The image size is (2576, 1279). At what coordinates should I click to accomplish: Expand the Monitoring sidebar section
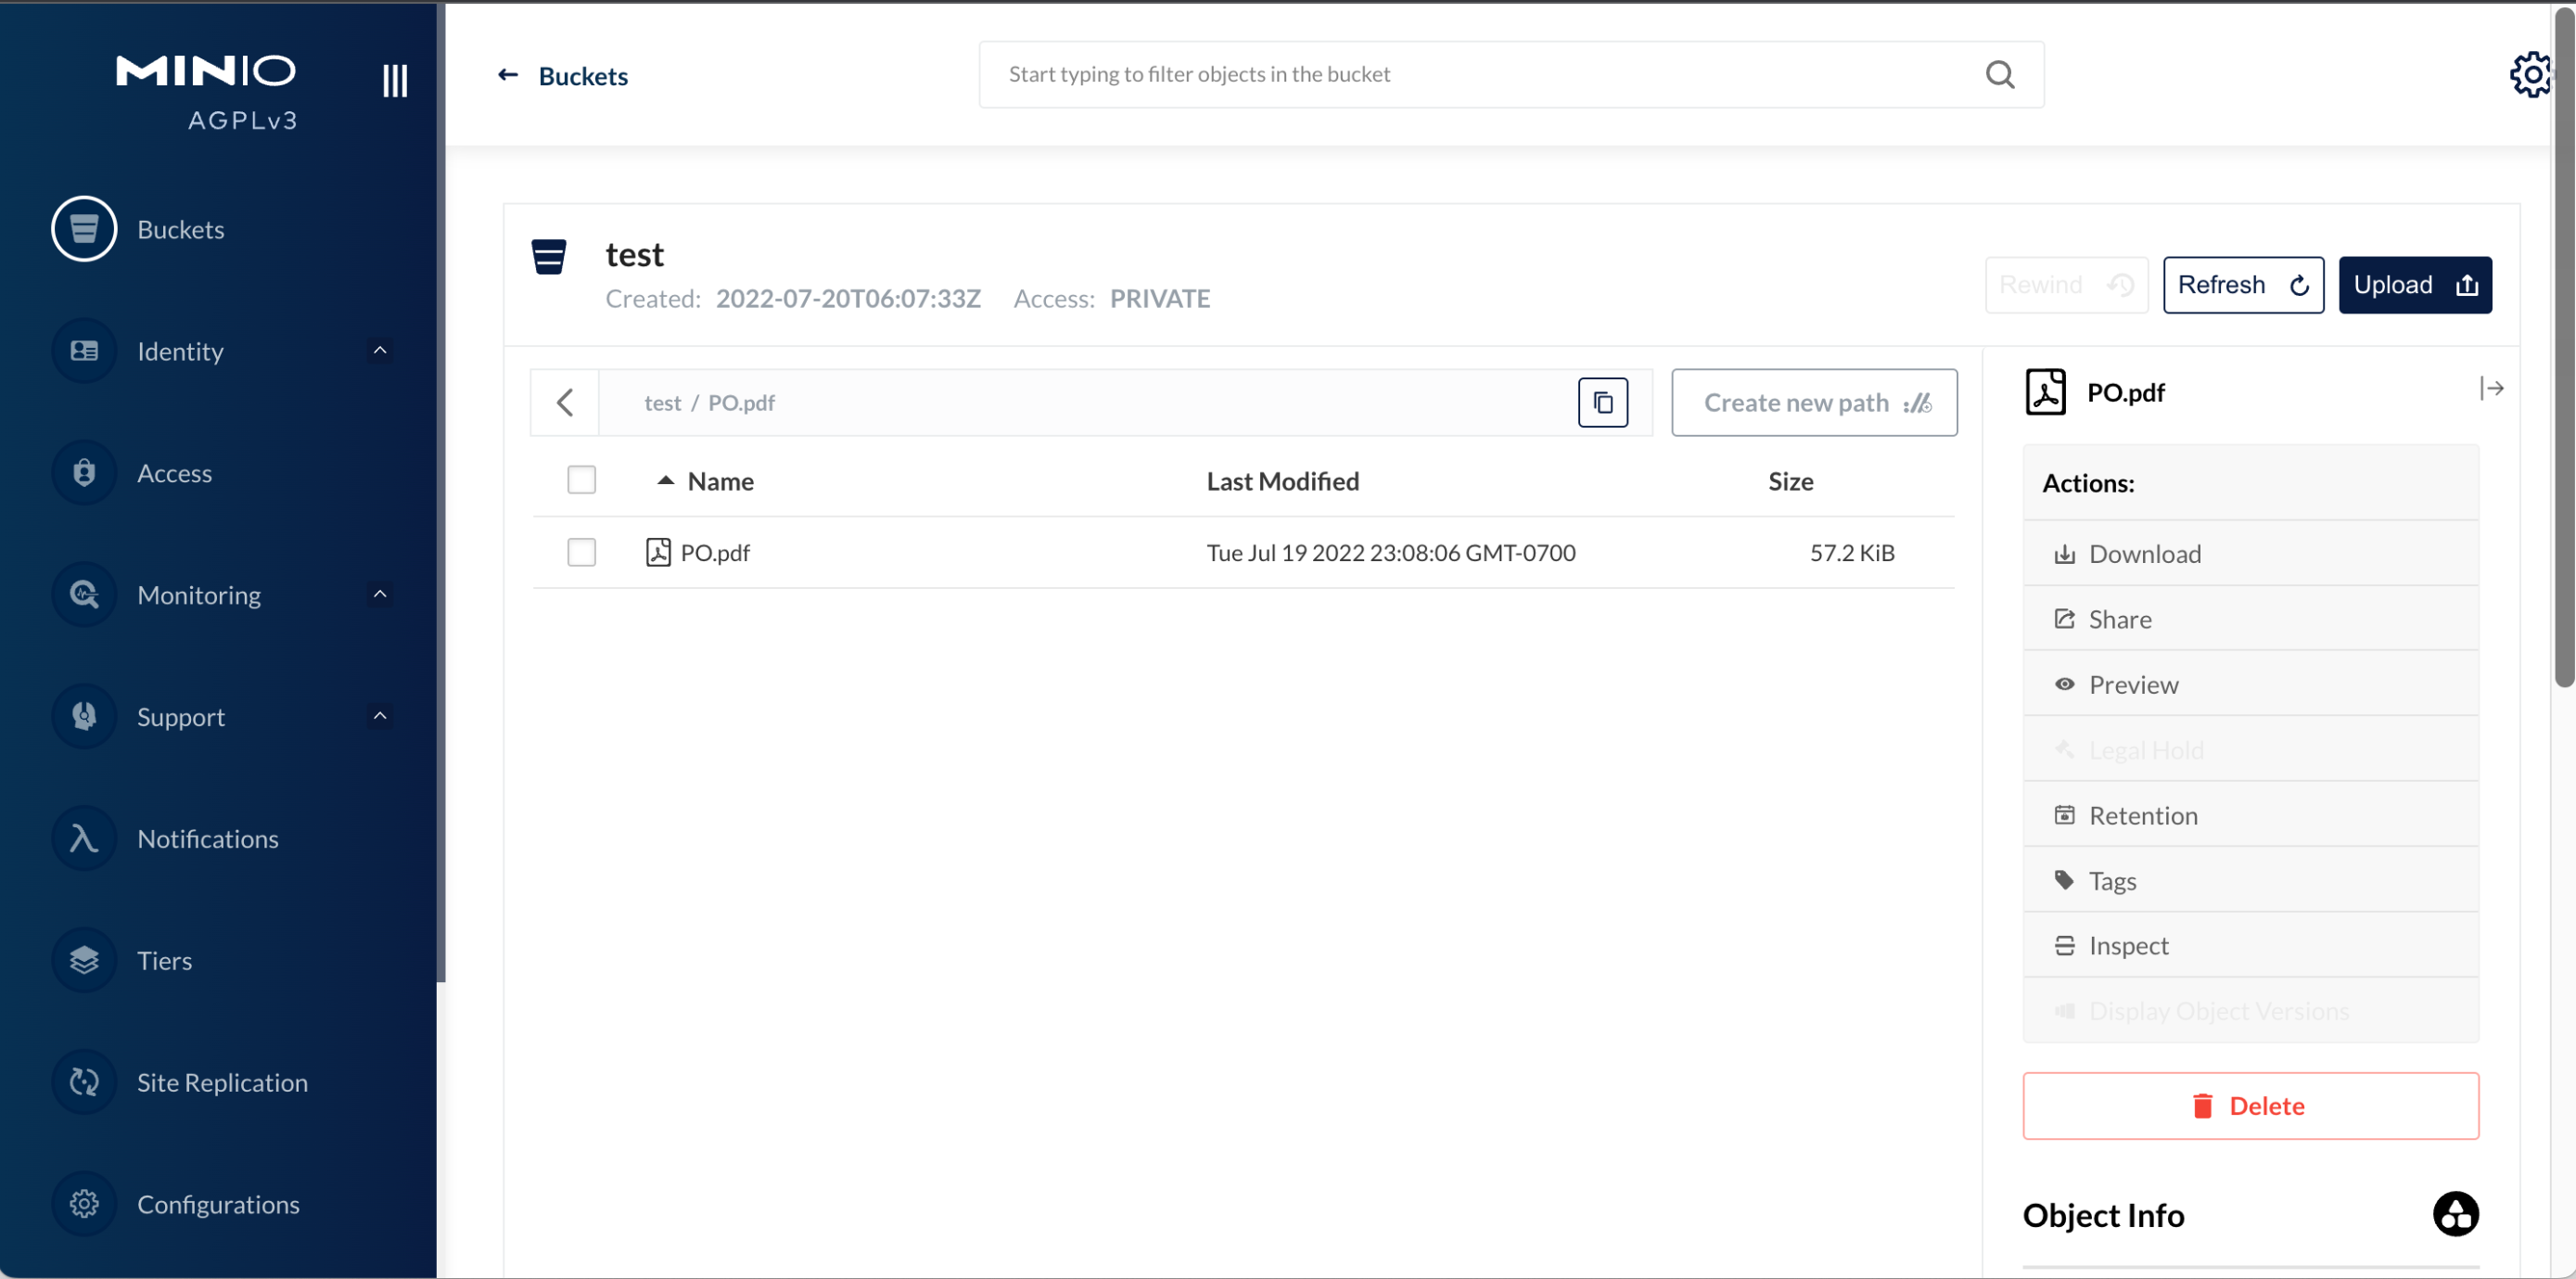click(379, 594)
